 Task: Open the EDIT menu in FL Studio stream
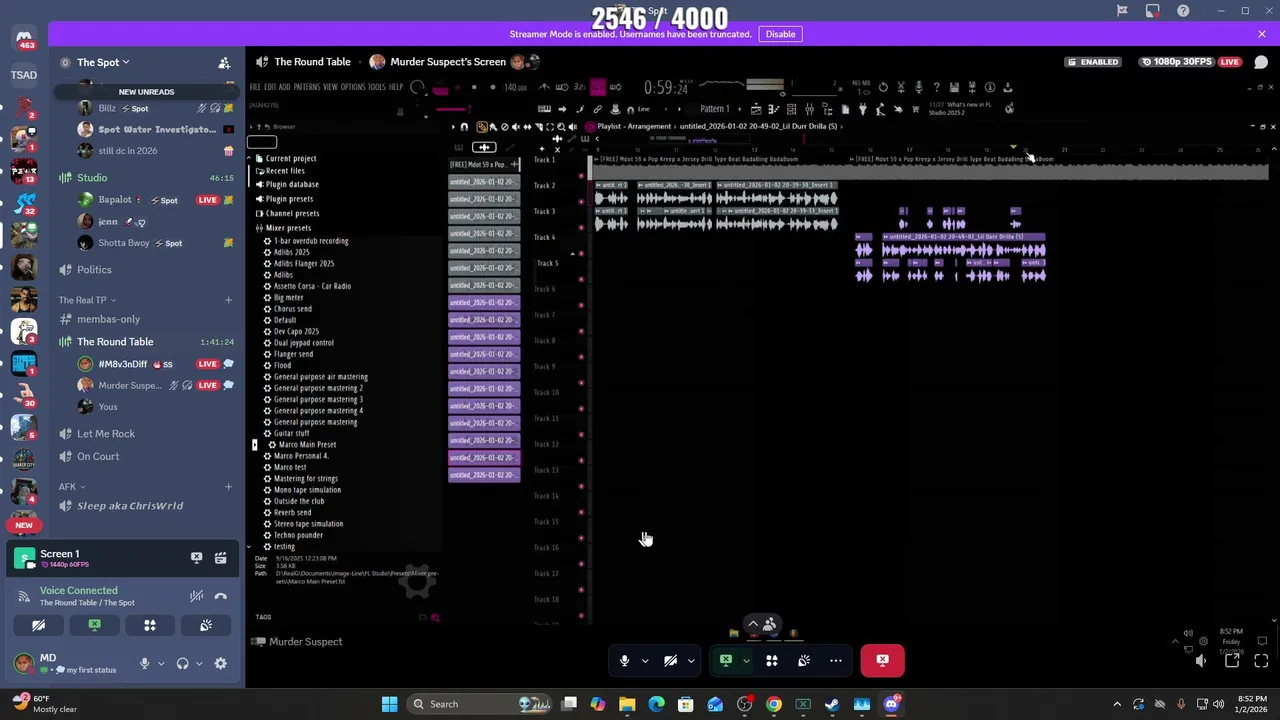tap(270, 87)
